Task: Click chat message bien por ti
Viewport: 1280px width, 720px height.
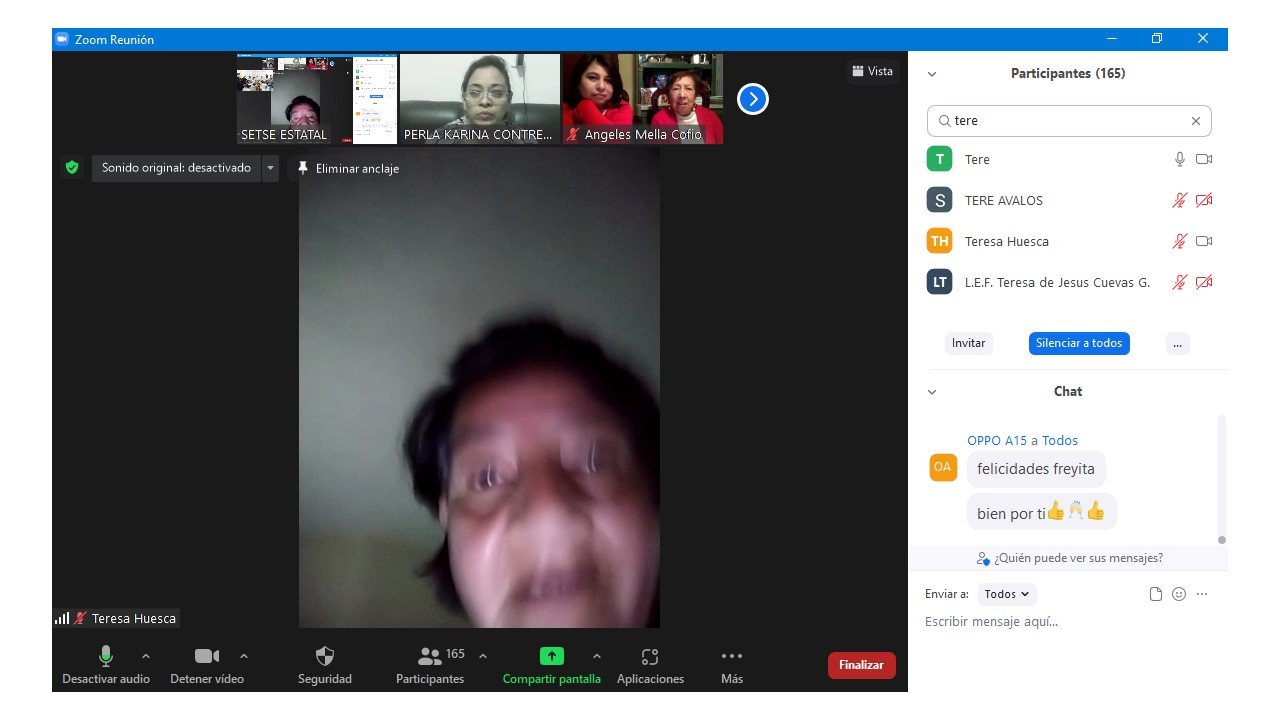Action: click(1041, 512)
